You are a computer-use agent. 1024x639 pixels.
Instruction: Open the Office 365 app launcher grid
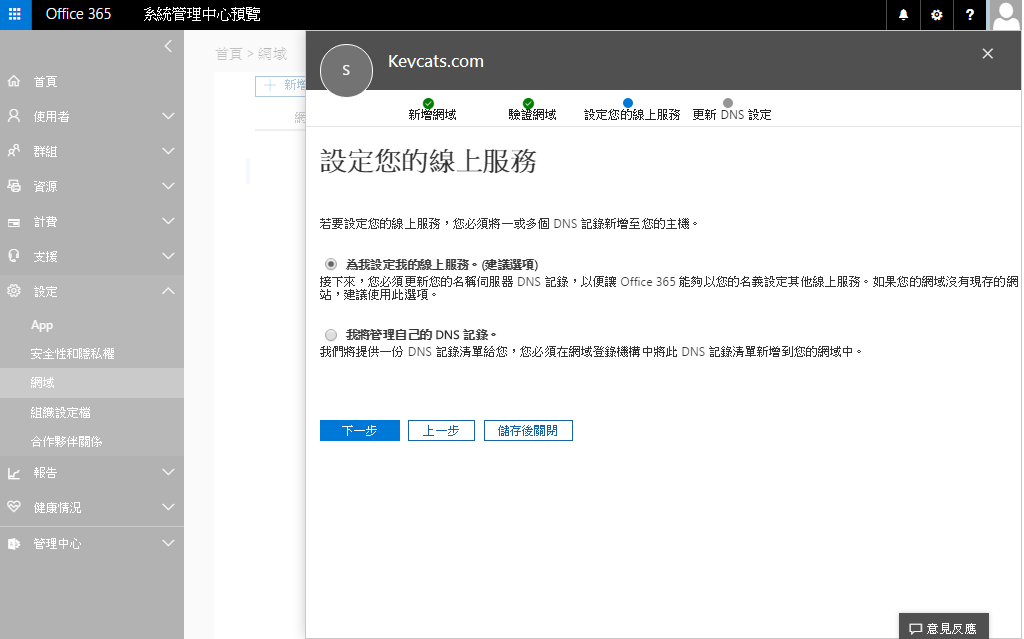click(x=15, y=14)
